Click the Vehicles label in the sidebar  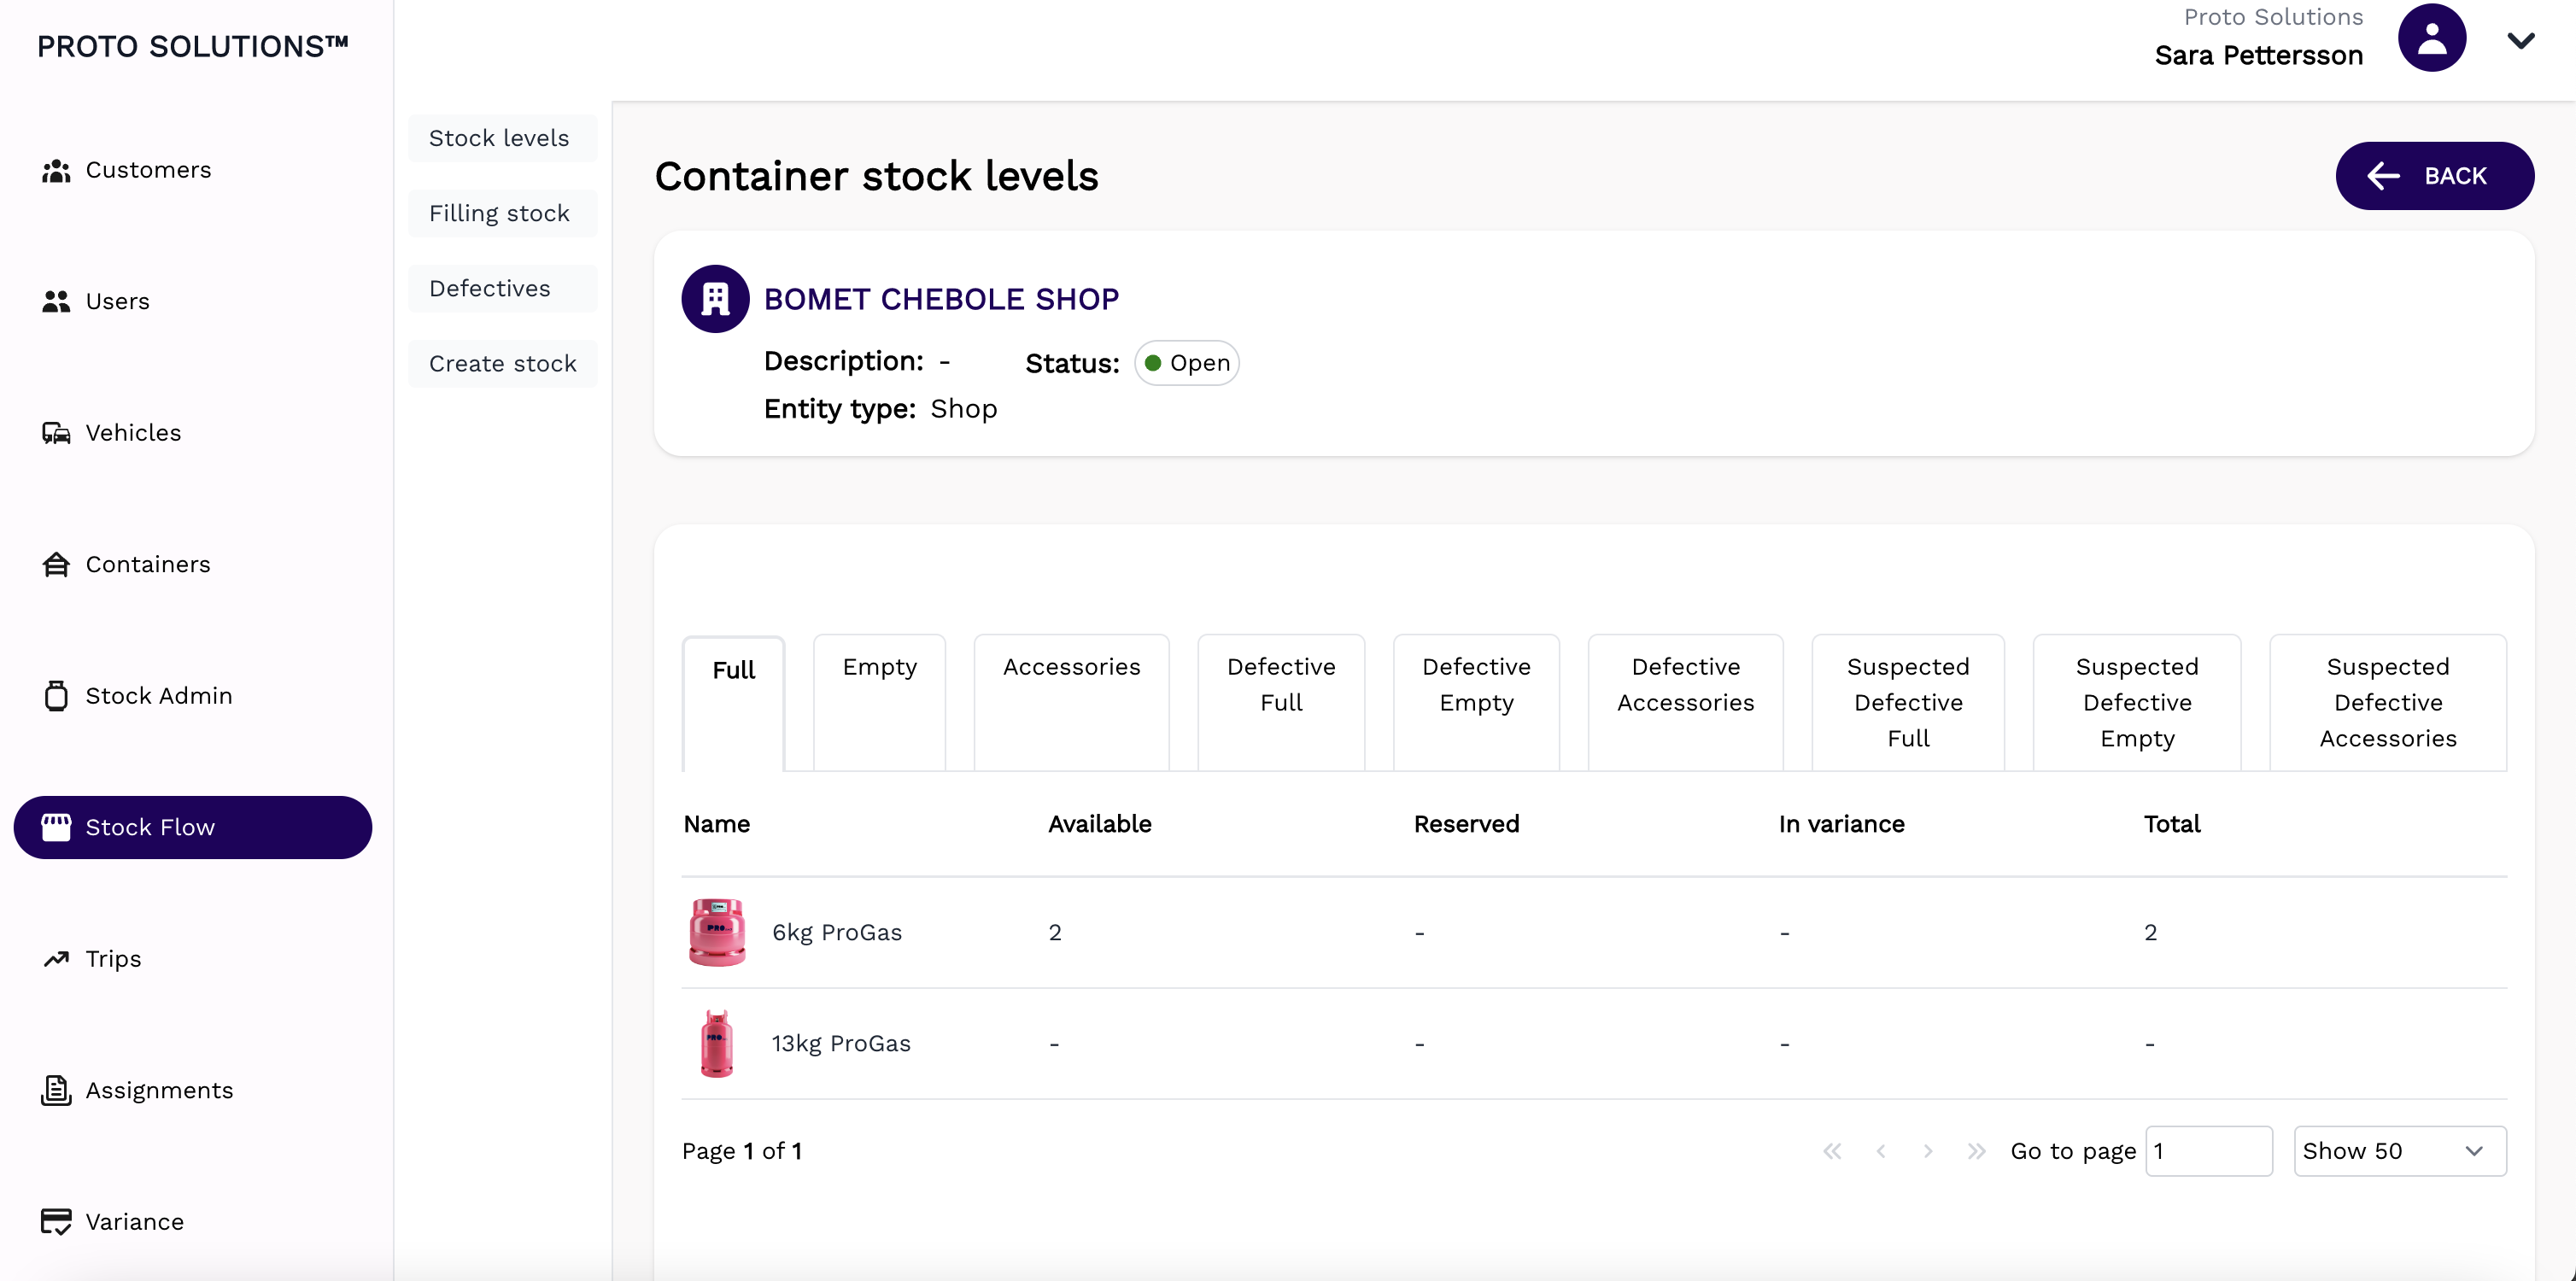tap(133, 433)
